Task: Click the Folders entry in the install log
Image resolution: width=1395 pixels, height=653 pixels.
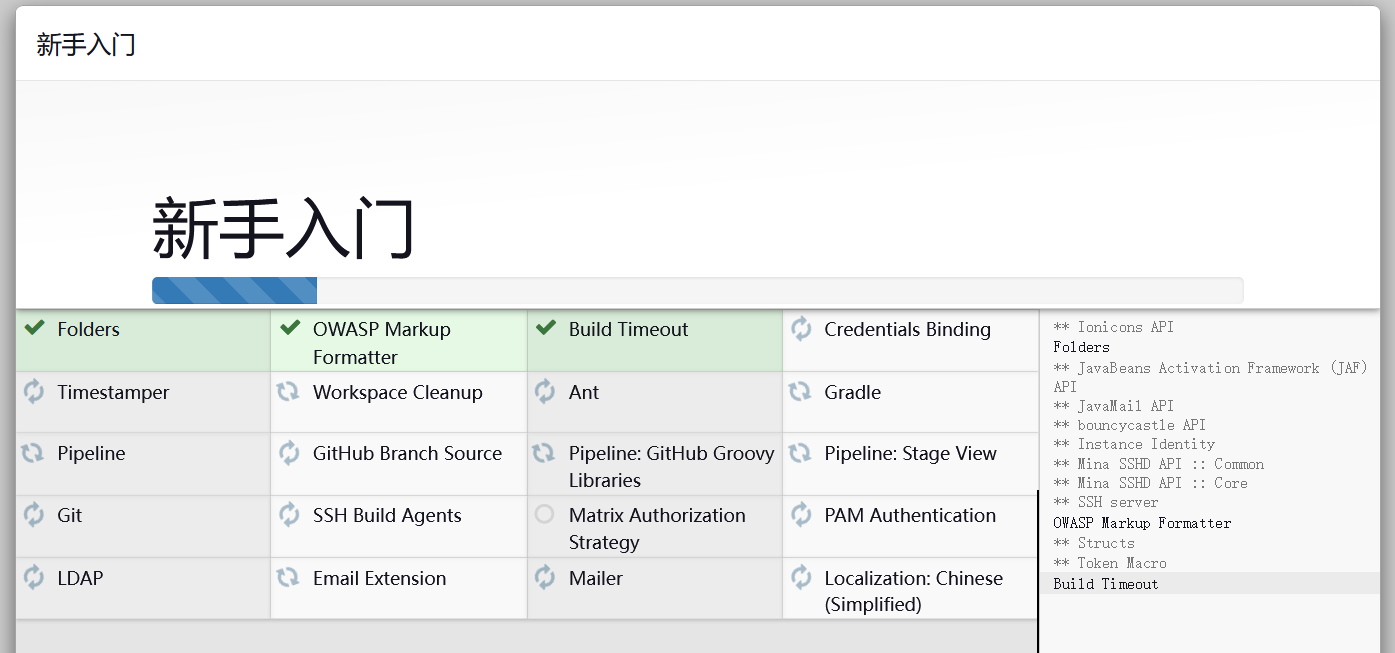Action: [1081, 347]
